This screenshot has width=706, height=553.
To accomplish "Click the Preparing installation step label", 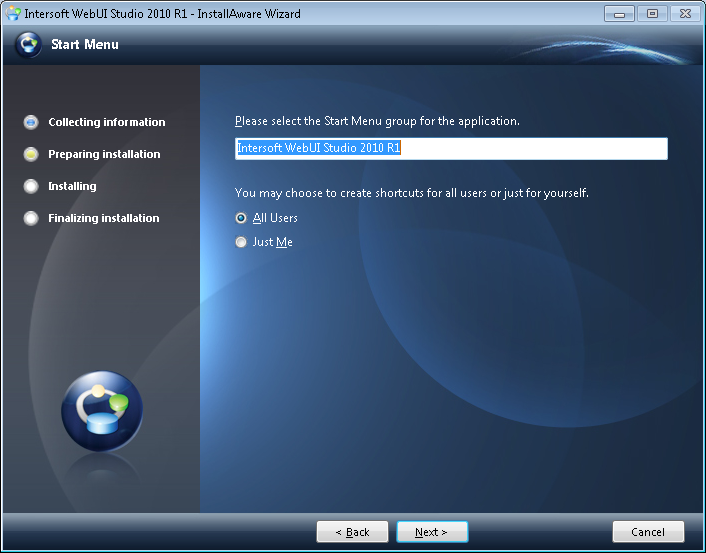I will (x=104, y=154).
